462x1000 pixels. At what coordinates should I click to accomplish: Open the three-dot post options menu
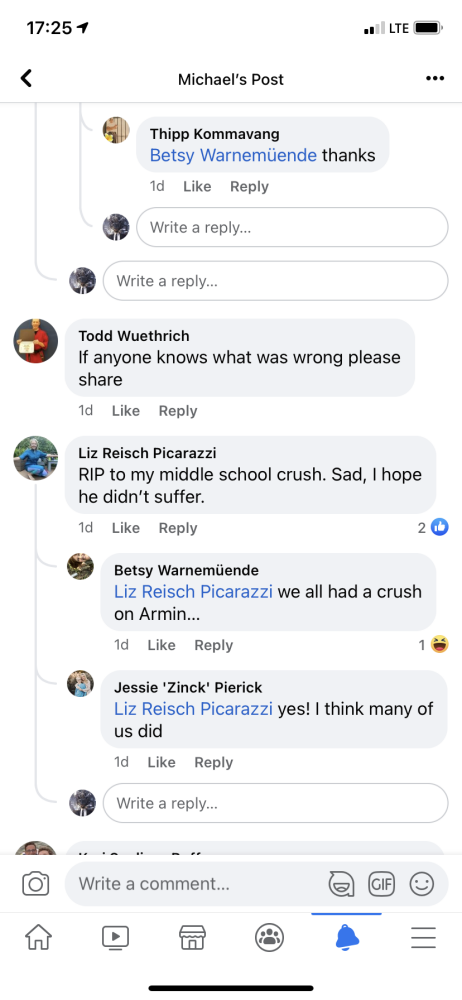435,78
